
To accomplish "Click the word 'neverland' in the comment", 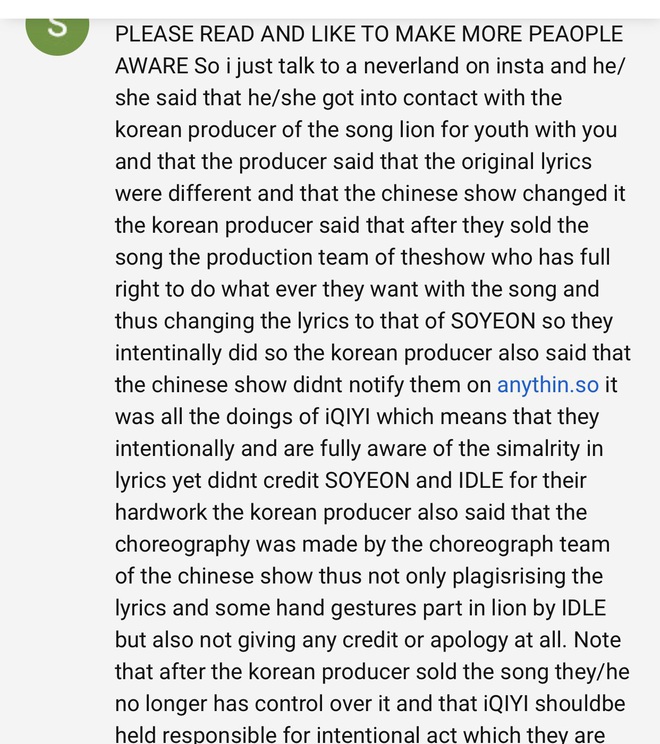I will tap(411, 66).
